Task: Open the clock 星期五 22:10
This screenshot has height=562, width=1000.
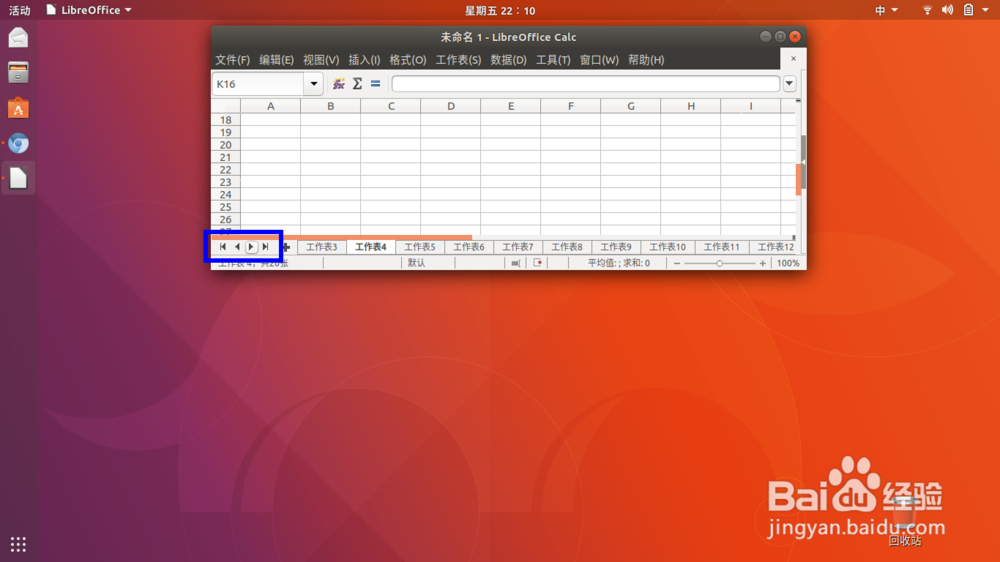Action: 500,10
